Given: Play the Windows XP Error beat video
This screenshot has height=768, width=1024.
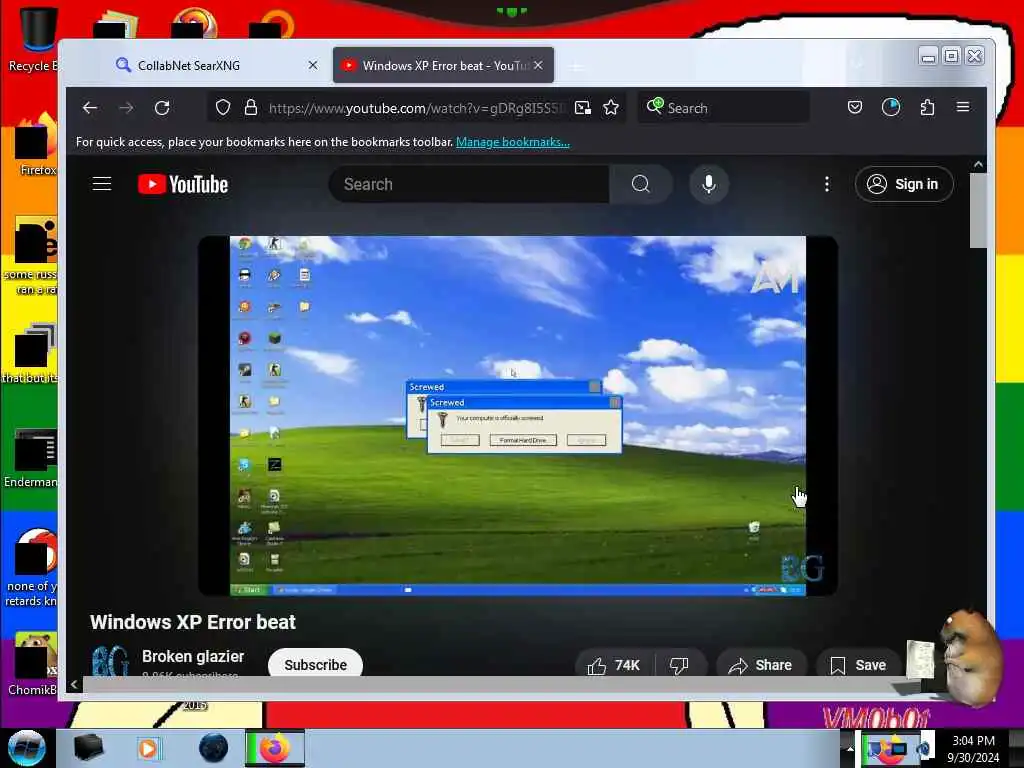Looking at the screenshot, I should [518, 416].
